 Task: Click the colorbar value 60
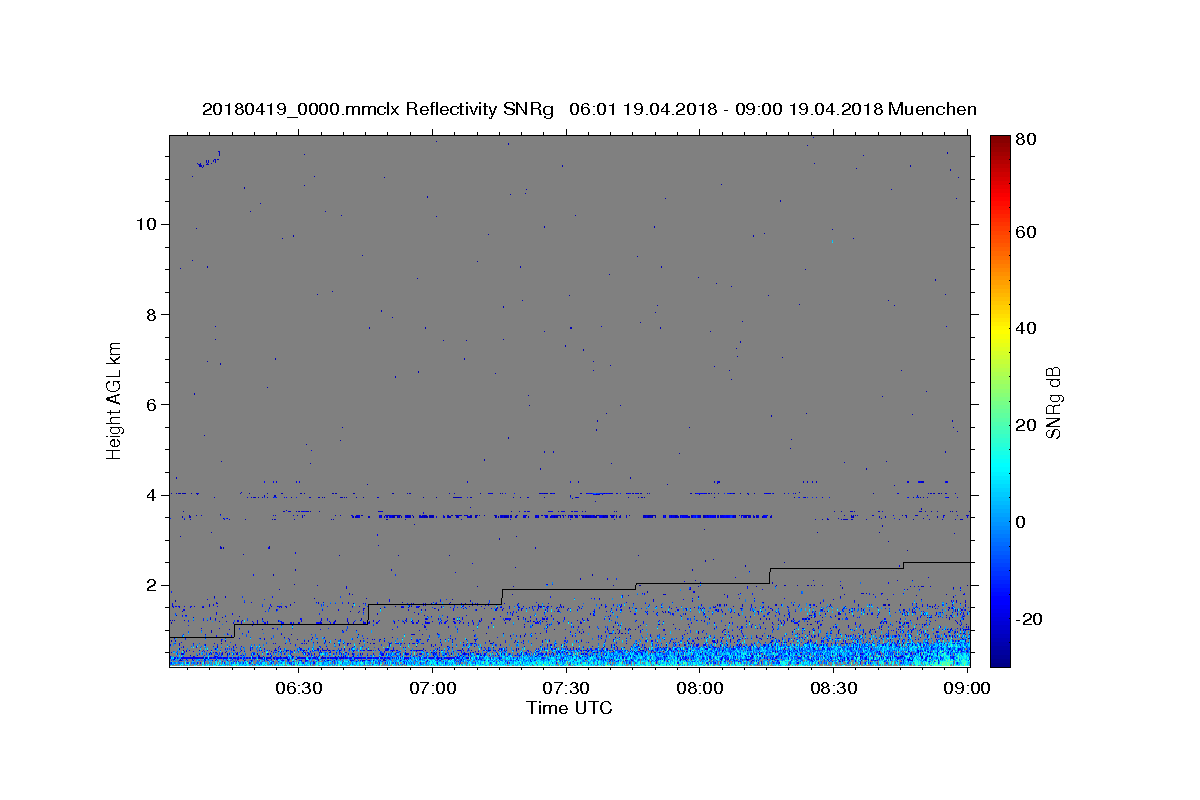(x=1028, y=232)
